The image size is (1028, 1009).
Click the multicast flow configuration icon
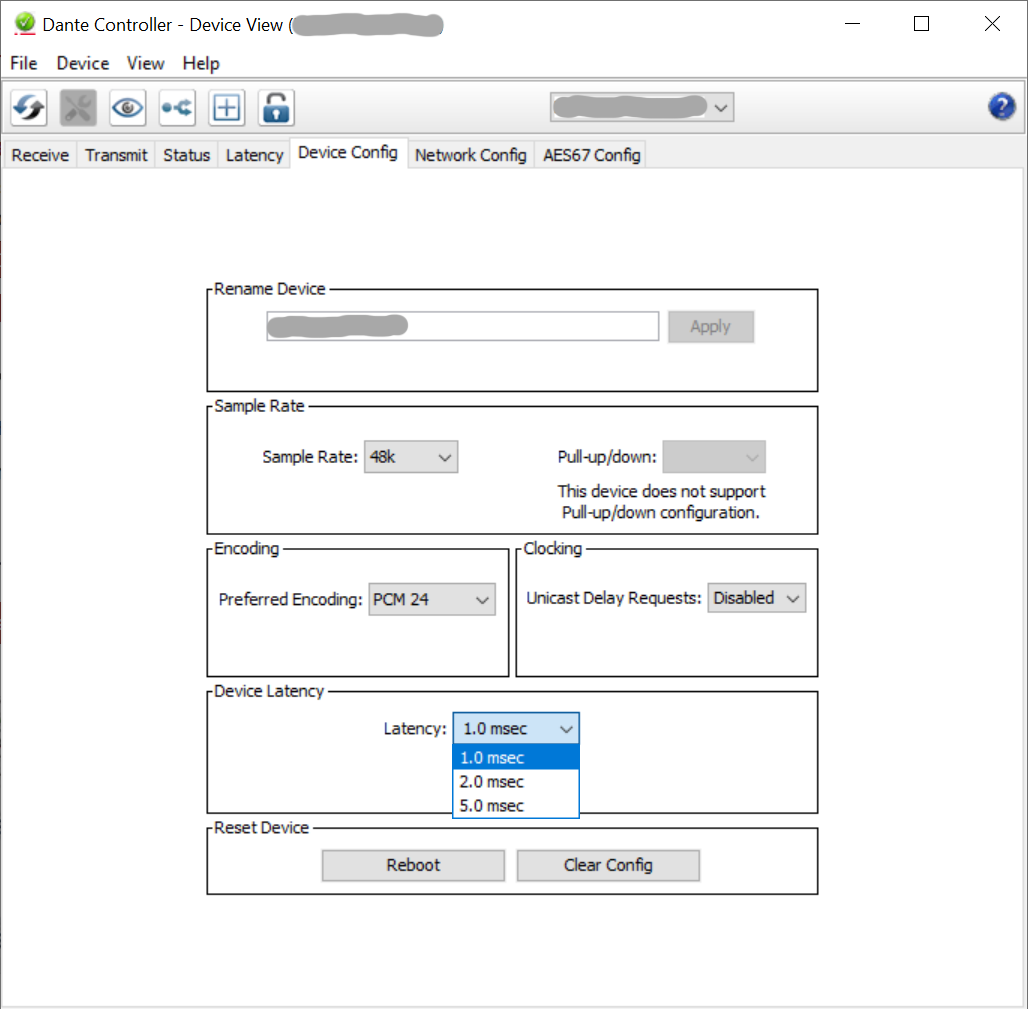point(177,108)
